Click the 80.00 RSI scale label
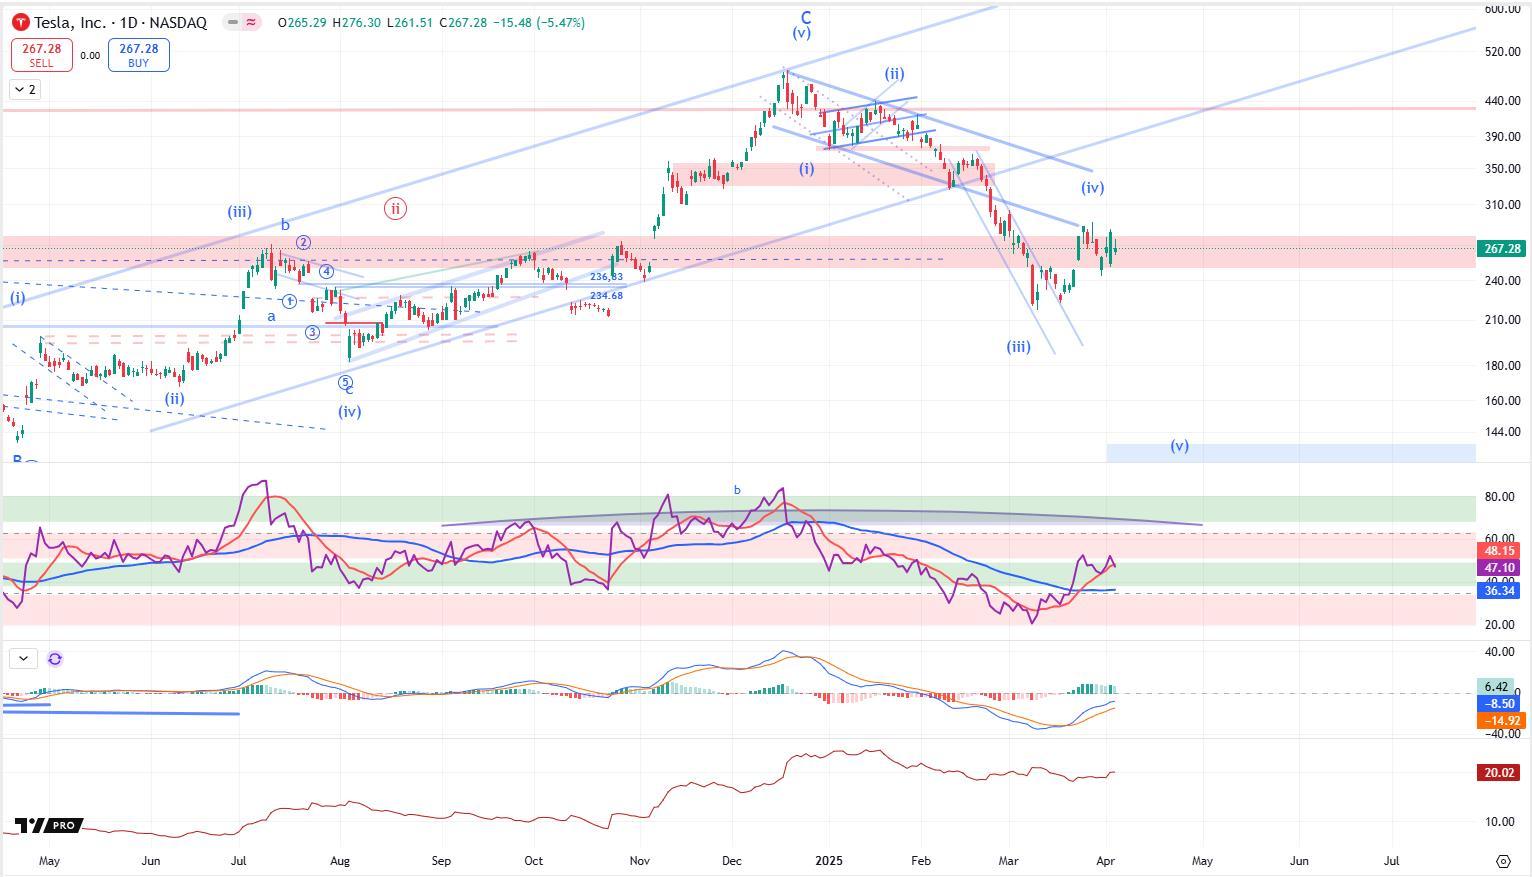The image size is (1532, 877). 1499,497
